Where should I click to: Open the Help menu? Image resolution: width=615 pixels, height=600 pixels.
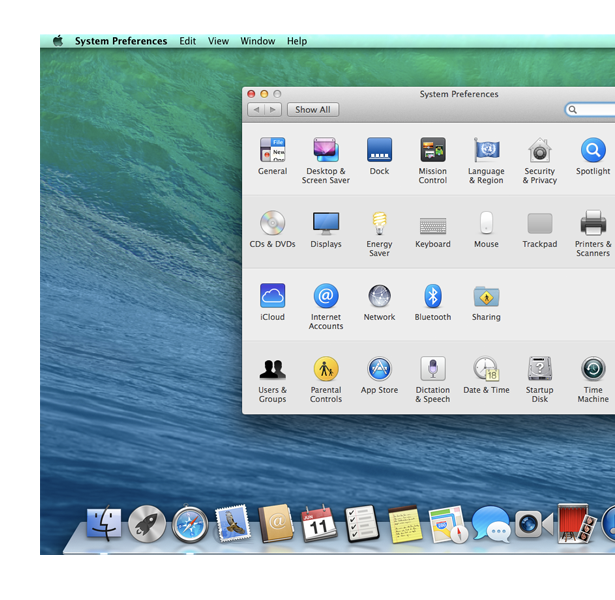[297, 41]
